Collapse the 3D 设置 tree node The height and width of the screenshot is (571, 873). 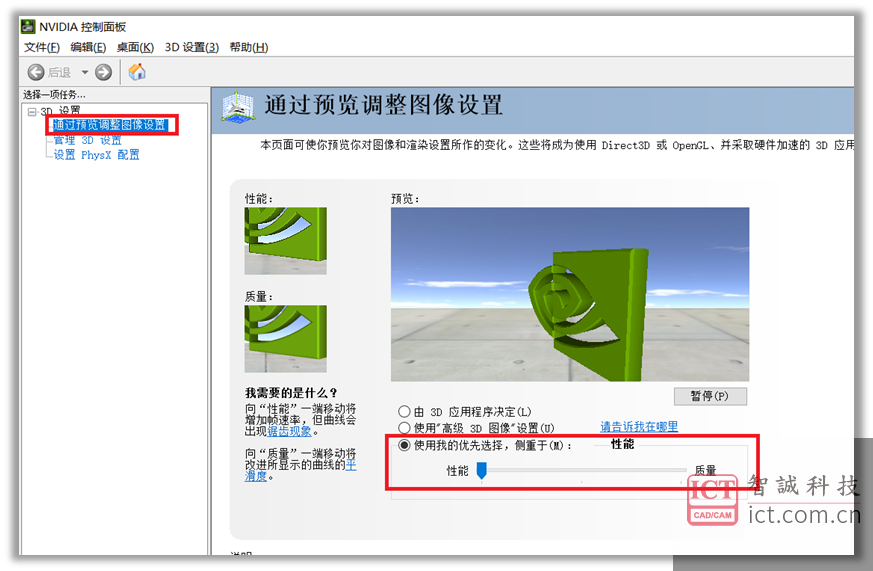32,112
